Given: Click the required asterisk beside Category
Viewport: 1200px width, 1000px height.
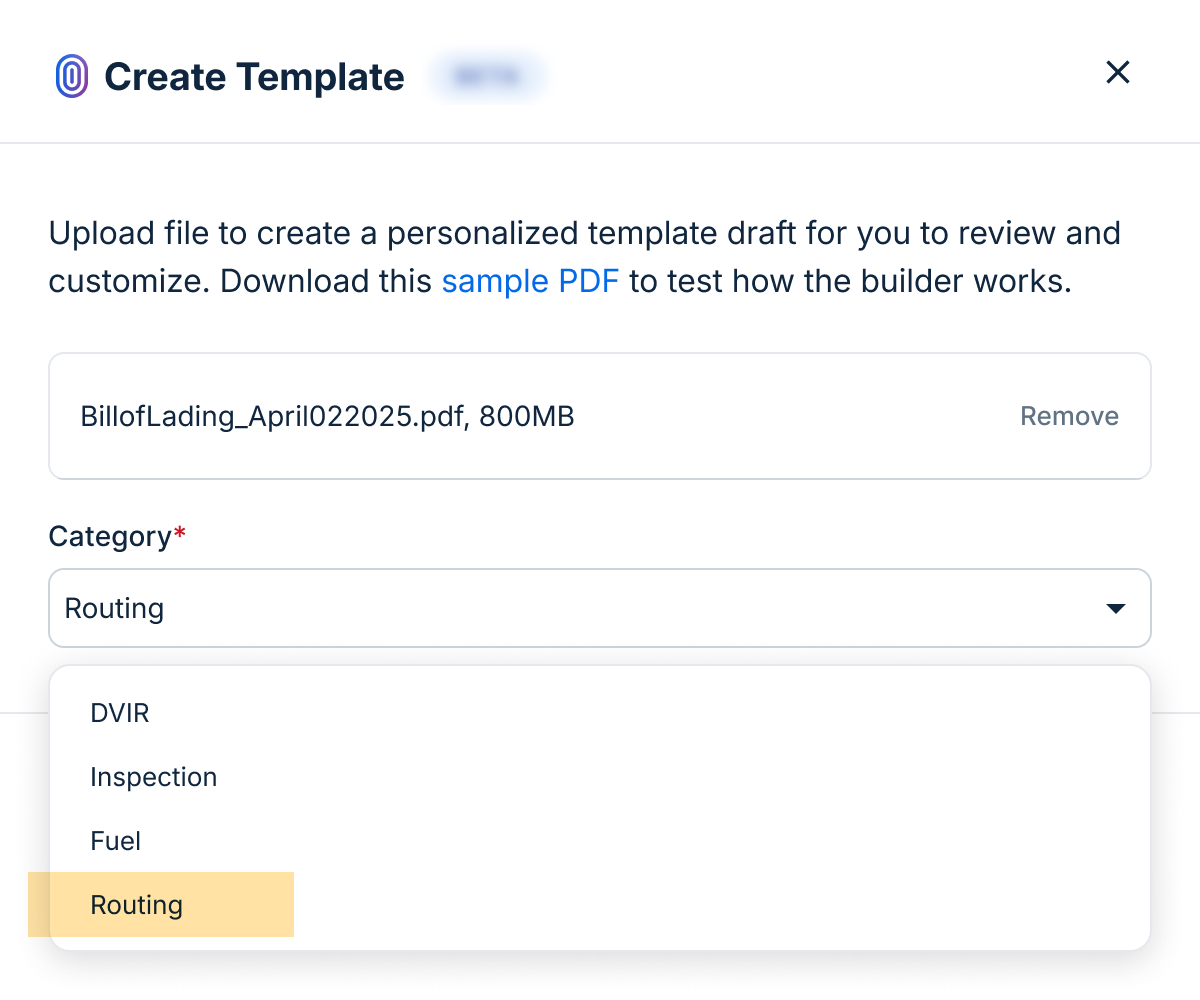Looking at the screenshot, I should pyautogui.click(x=181, y=535).
